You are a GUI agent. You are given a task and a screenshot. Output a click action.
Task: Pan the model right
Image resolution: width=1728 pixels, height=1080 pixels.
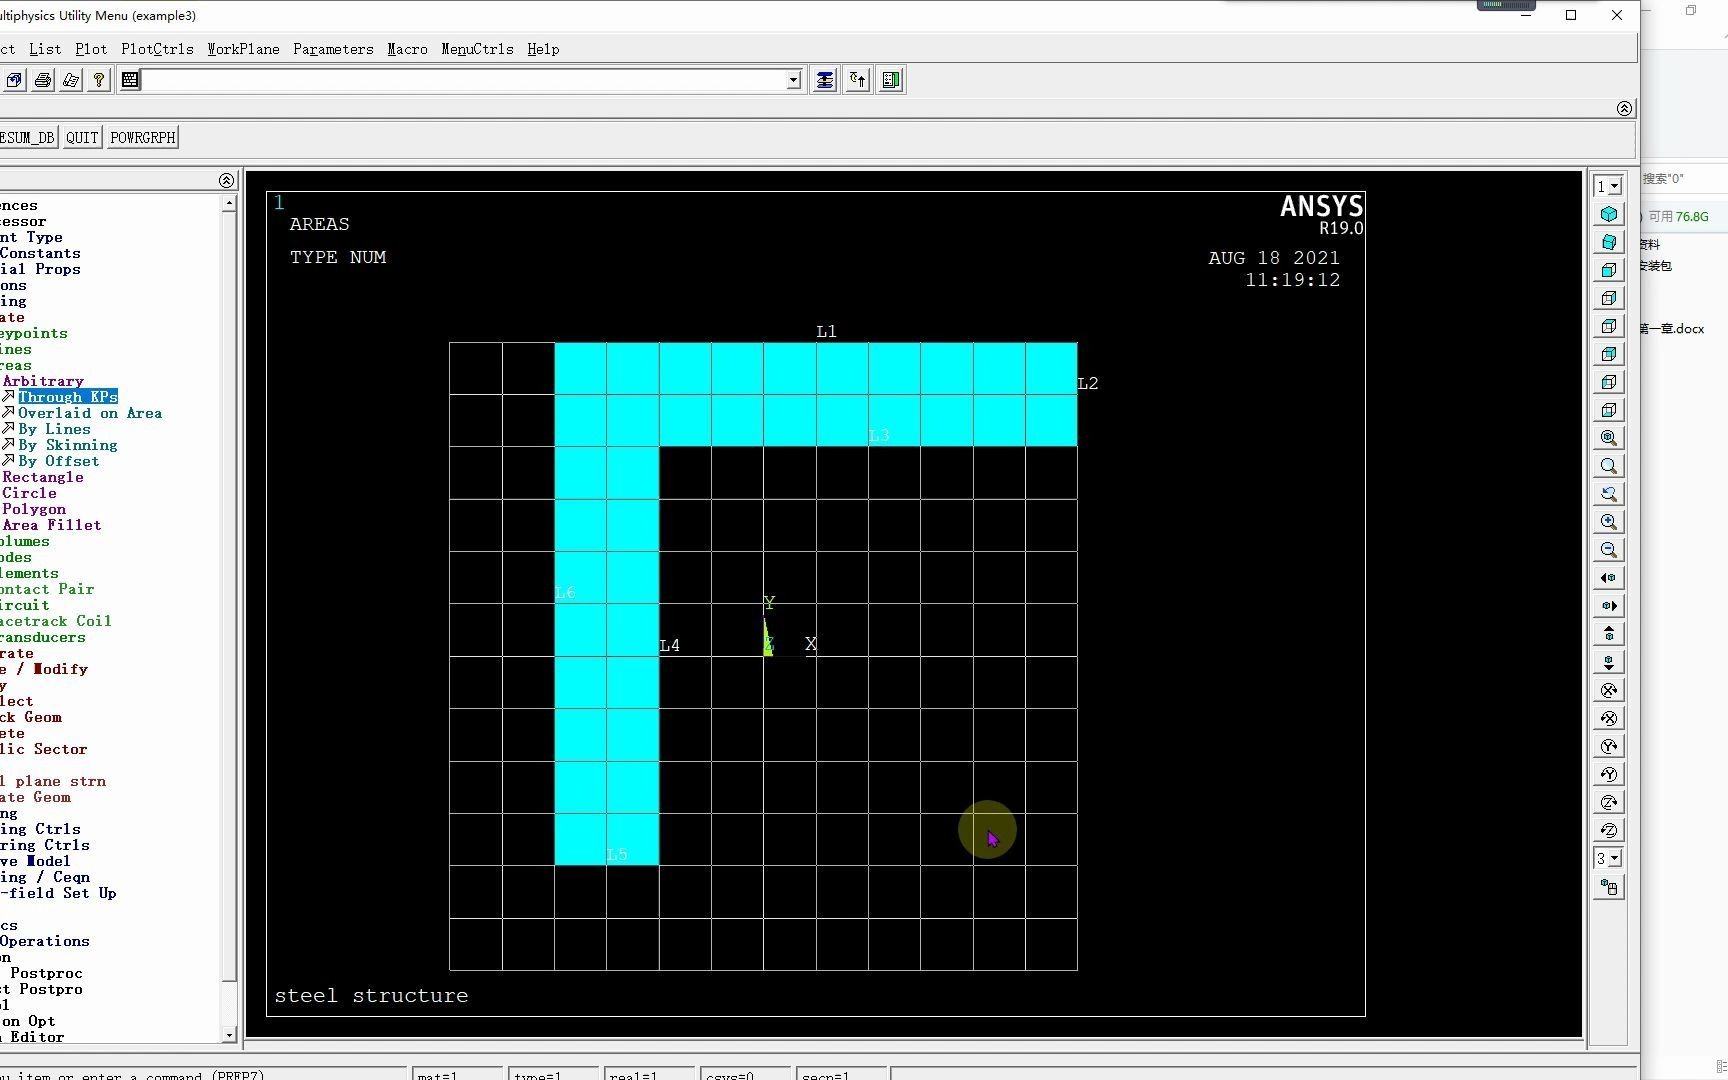1609,606
